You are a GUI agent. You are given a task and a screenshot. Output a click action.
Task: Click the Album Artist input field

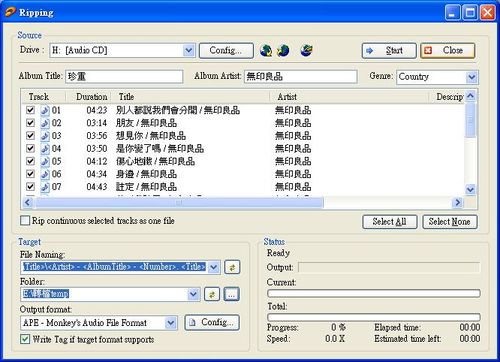(301, 77)
